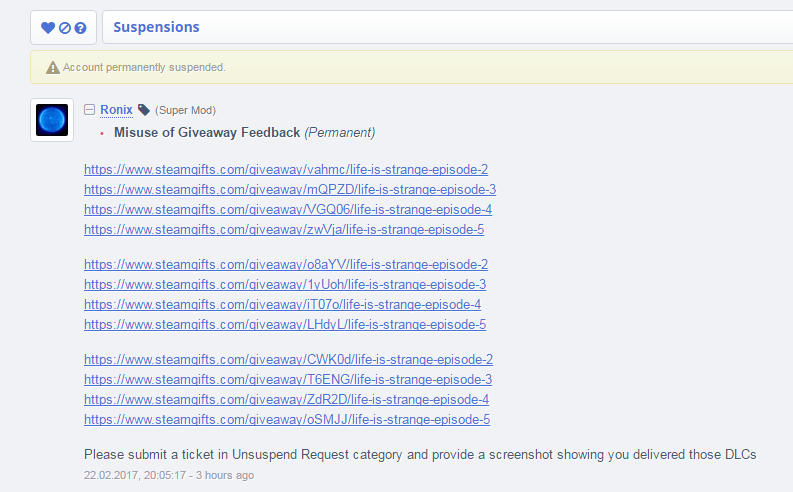The image size is (793, 492).
Task: Open the mQPZD life-is-strange-episode-3 link
Action: pos(290,190)
